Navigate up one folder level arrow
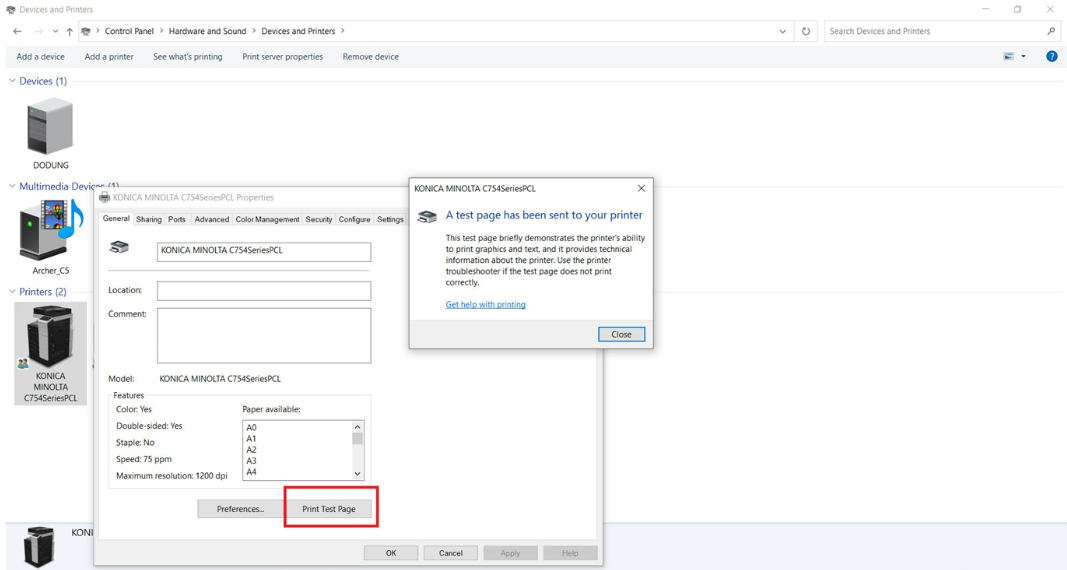The image size is (1067, 570). pos(70,31)
